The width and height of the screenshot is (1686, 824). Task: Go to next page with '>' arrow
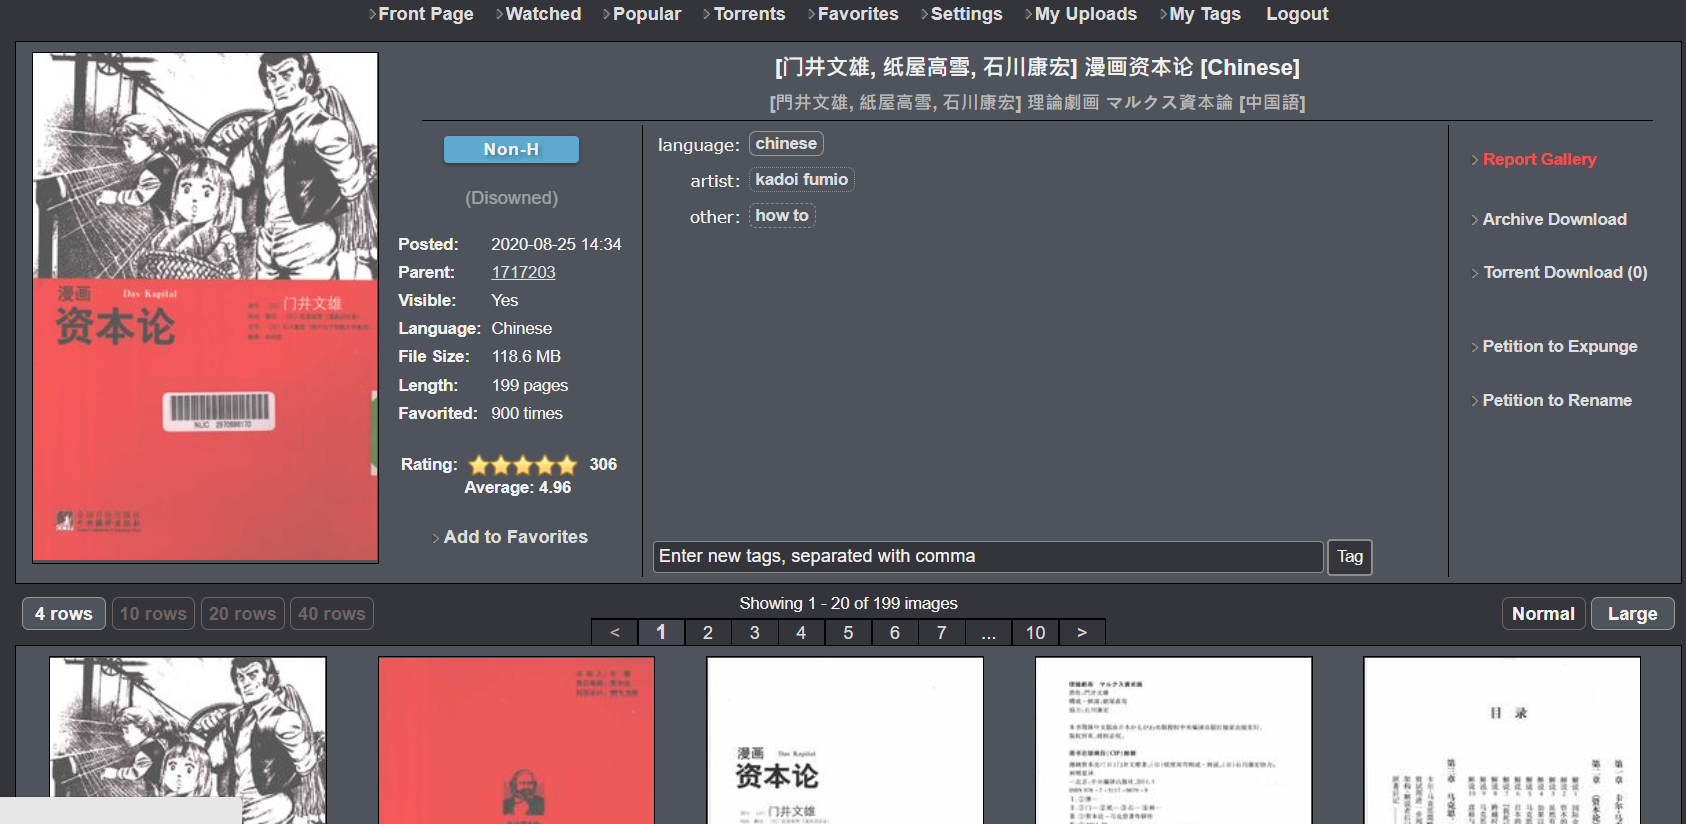(1081, 632)
